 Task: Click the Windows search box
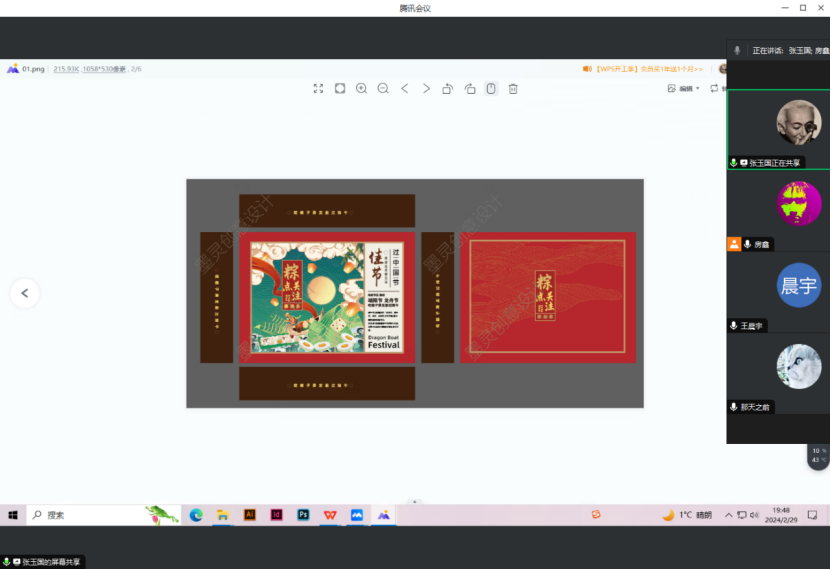click(90, 515)
